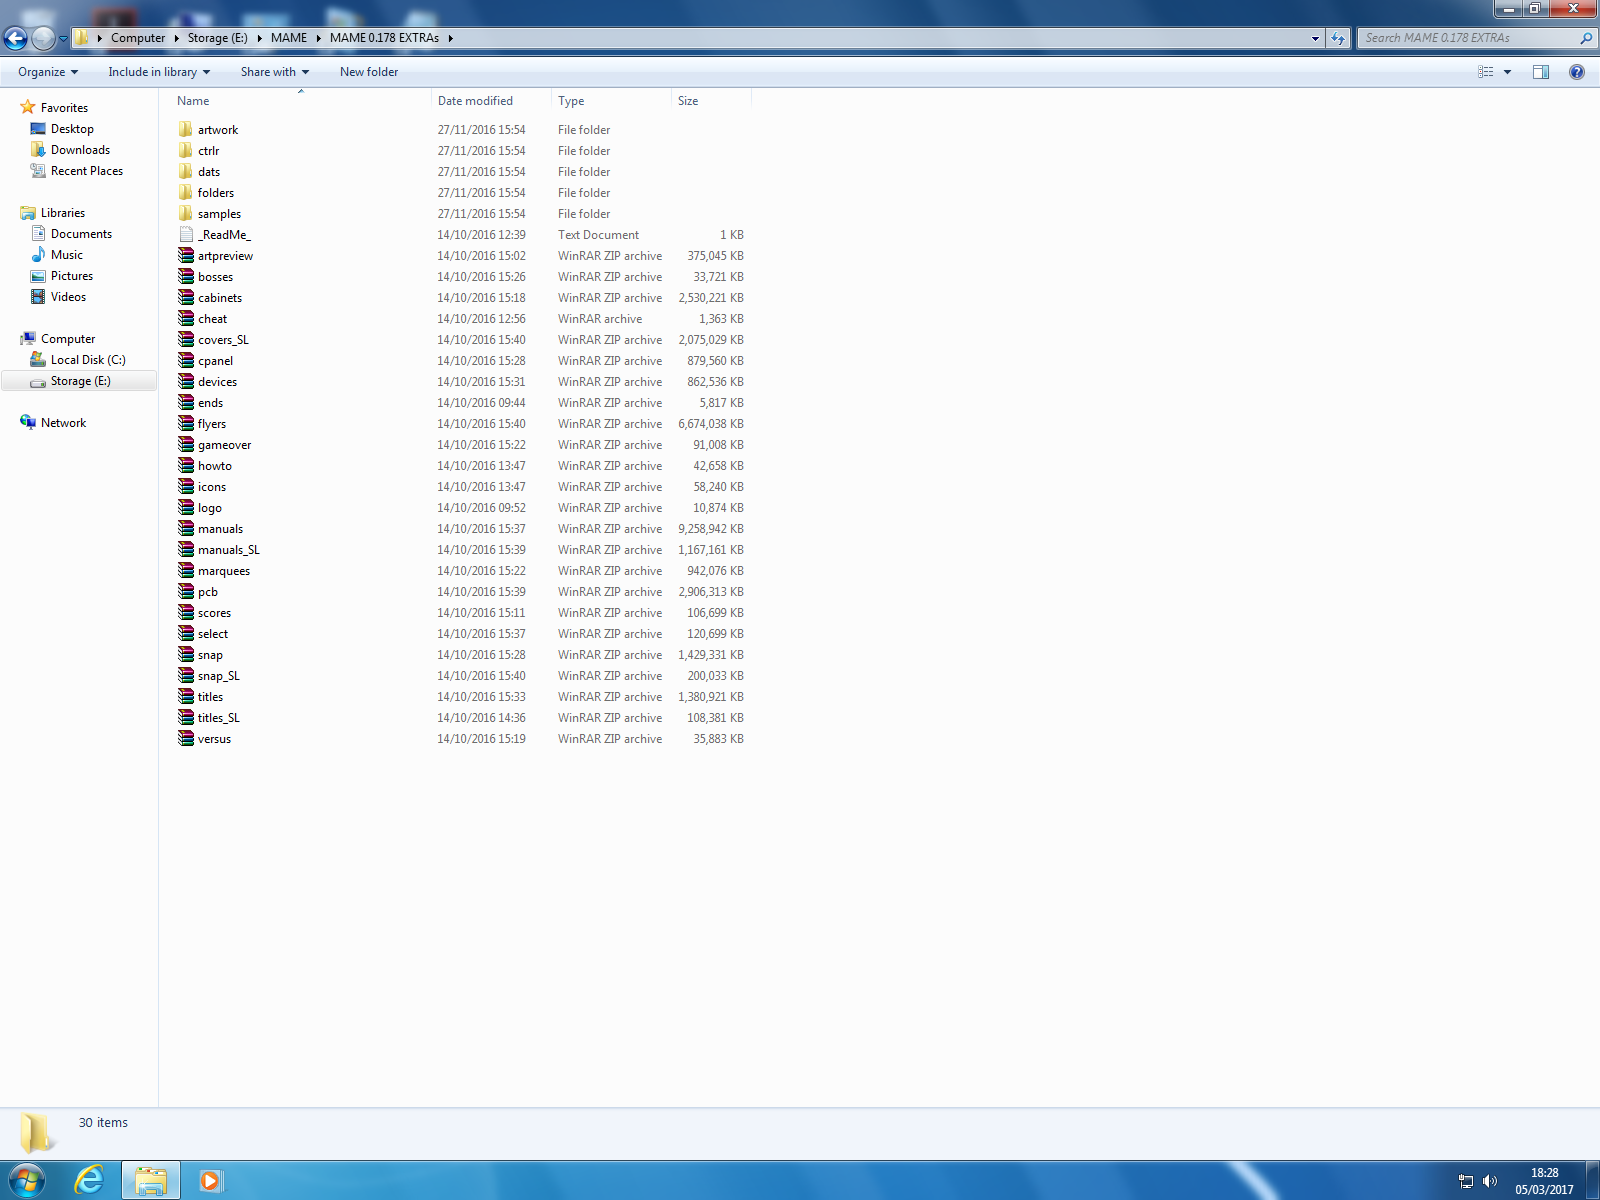Select the snap_SL file name
The width and height of the screenshot is (1600, 1200).
[218, 676]
